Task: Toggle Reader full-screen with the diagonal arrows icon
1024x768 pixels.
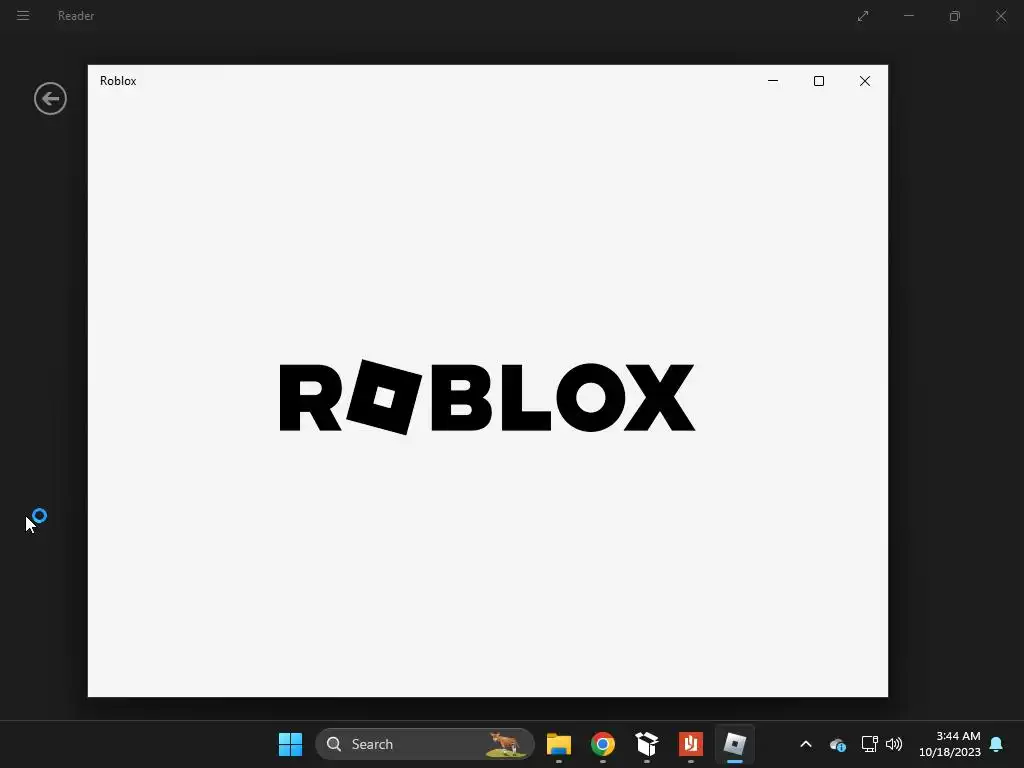Action: 863,16
